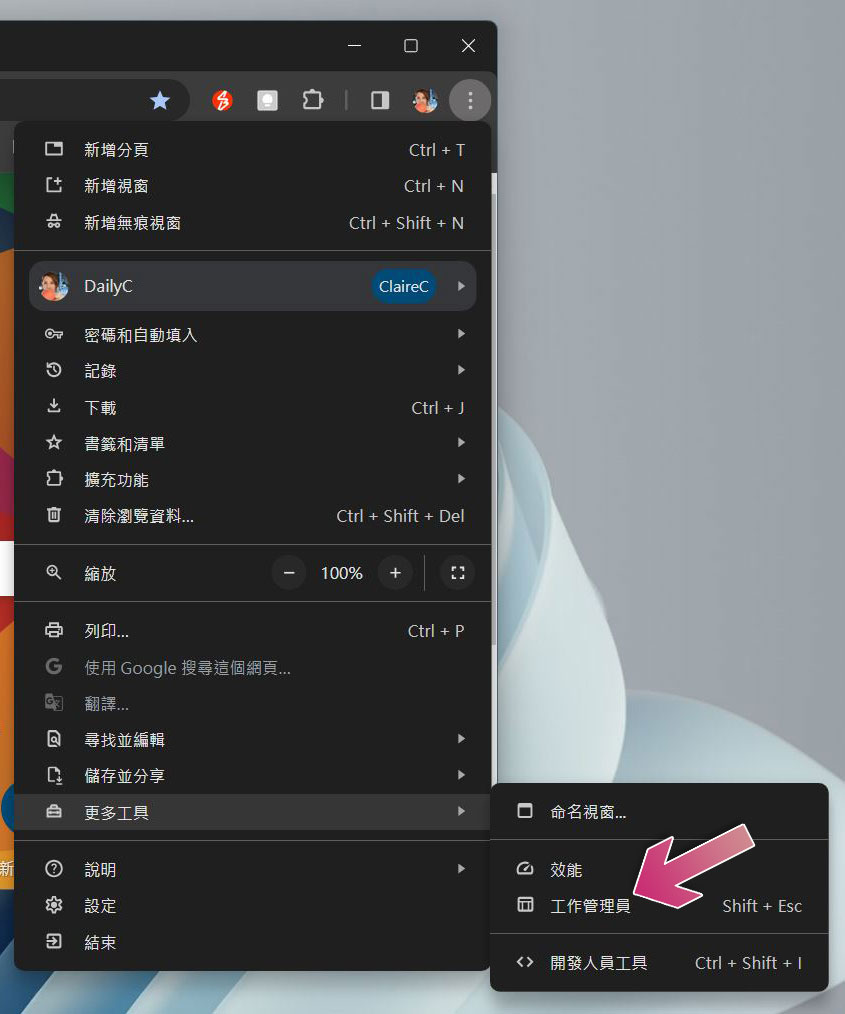Click the profile avatar in toolbar
This screenshot has height=1014, width=845.
pos(425,100)
